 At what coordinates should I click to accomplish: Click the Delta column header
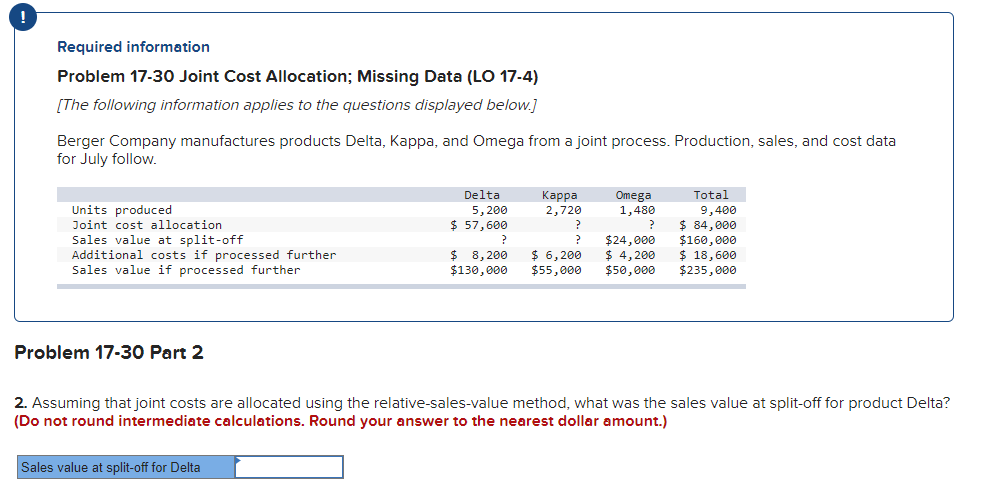click(x=482, y=195)
